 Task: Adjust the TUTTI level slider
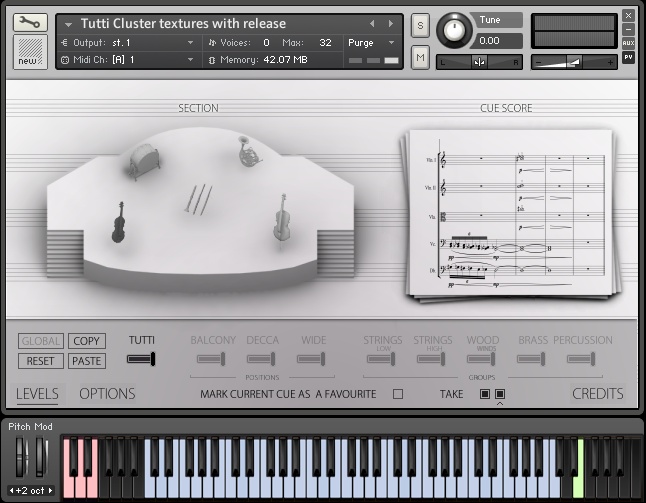pyautogui.click(x=141, y=359)
